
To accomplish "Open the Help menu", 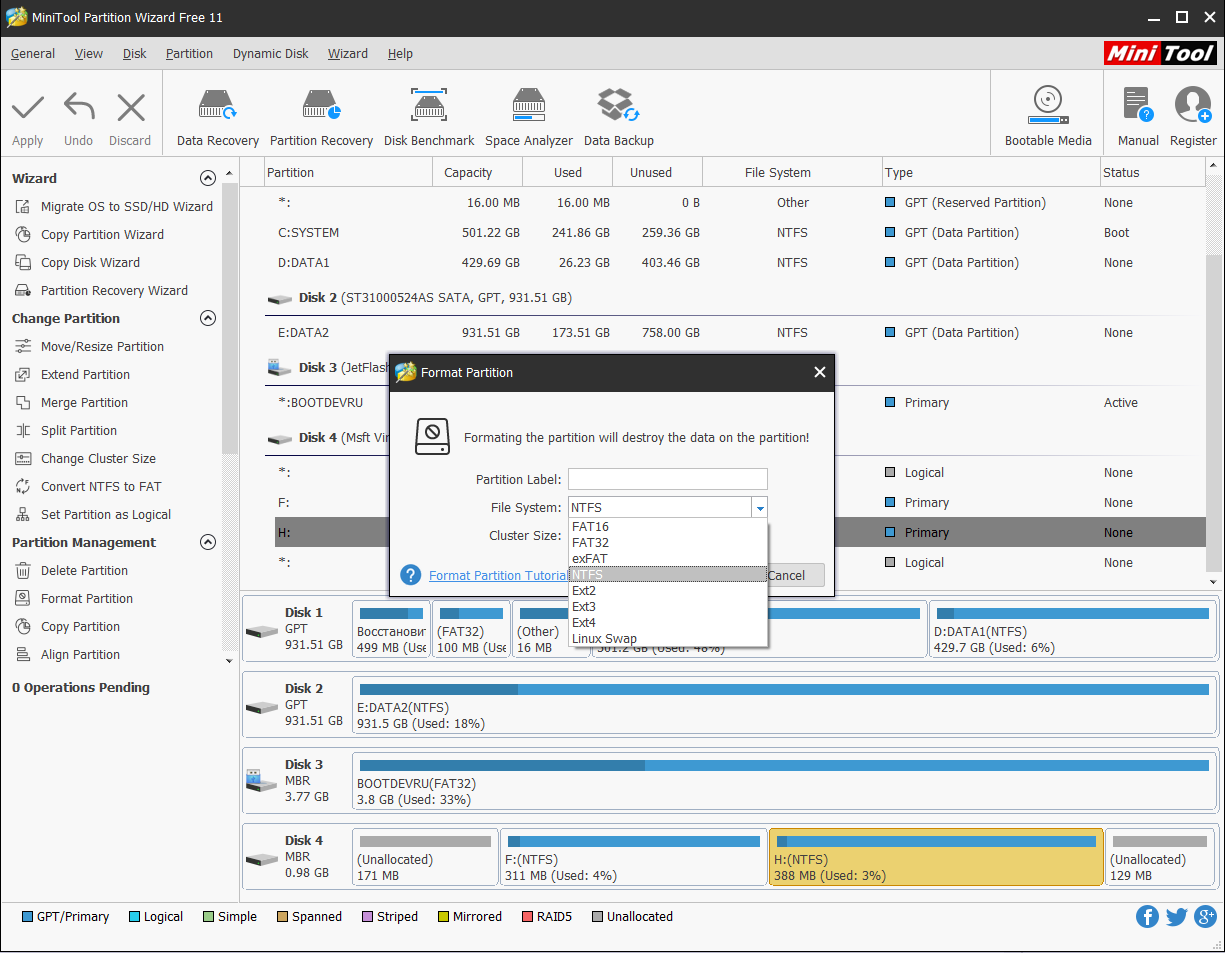I will [x=400, y=54].
